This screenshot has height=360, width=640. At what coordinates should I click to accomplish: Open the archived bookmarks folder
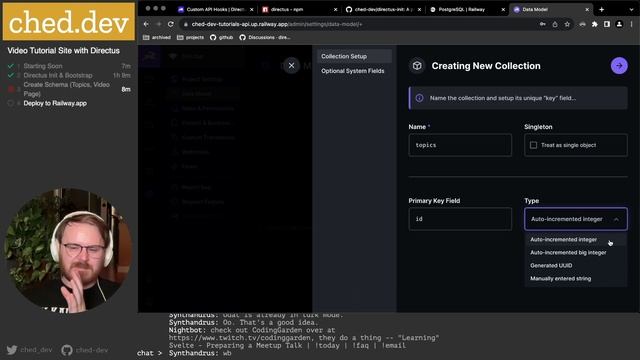[157, 38]
